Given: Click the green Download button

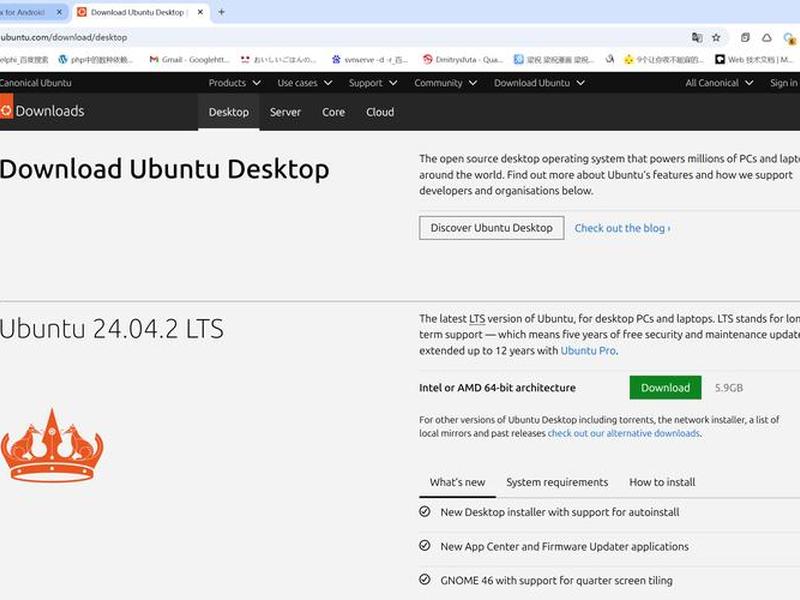Looking at the screenshot, I should 665,388.
